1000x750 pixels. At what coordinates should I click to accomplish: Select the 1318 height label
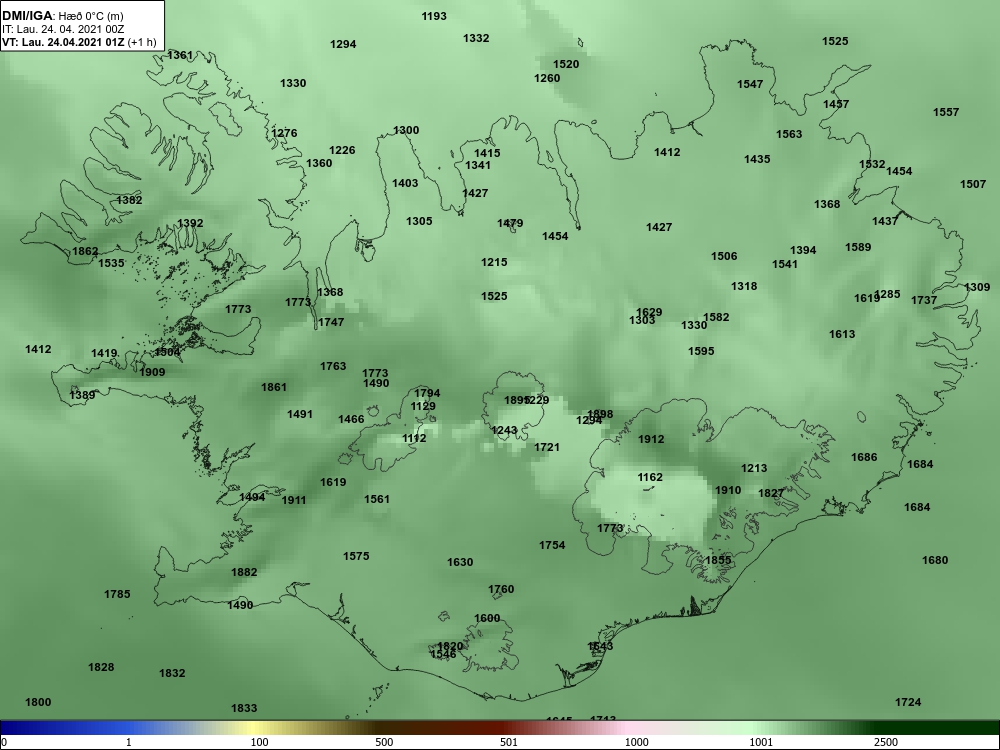point(744,286)
